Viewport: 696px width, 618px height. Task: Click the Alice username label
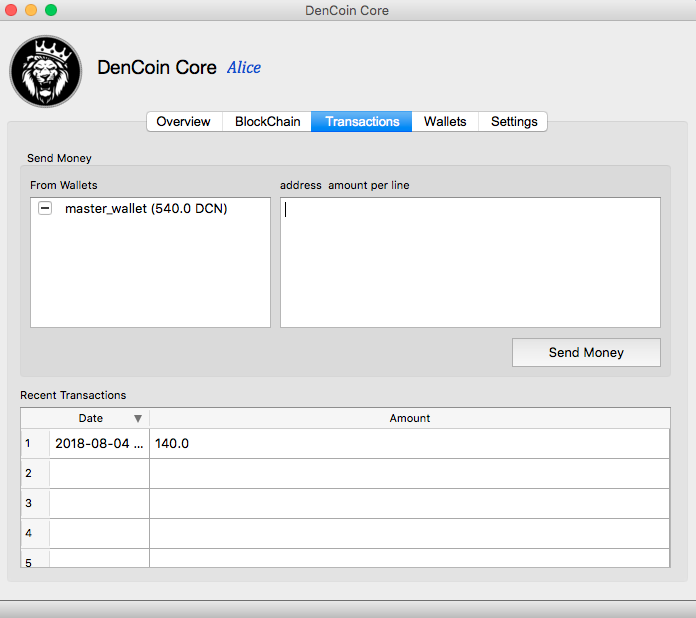[244, 68]
